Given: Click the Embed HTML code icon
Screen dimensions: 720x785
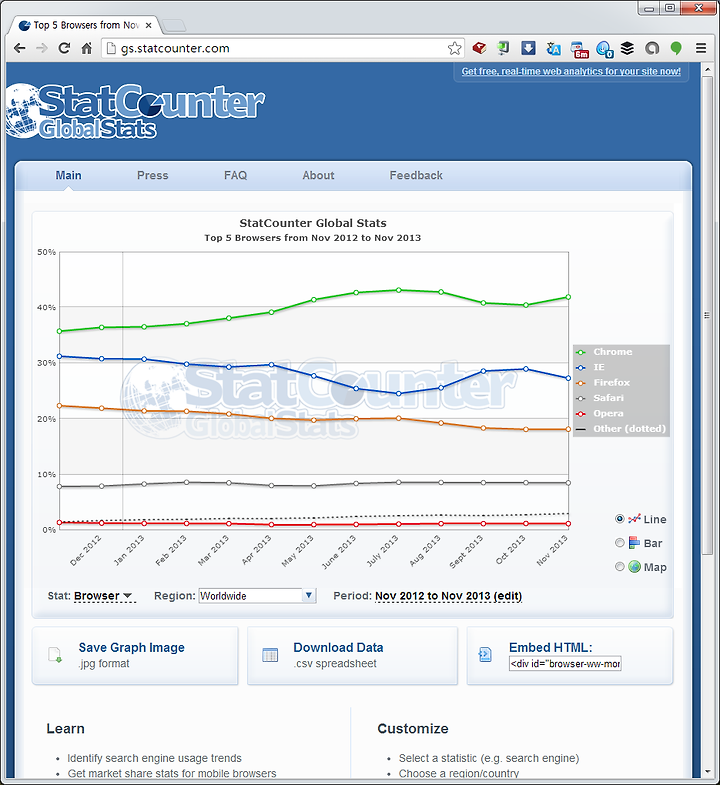Looking at the screenshot, I should click(485, 654).
